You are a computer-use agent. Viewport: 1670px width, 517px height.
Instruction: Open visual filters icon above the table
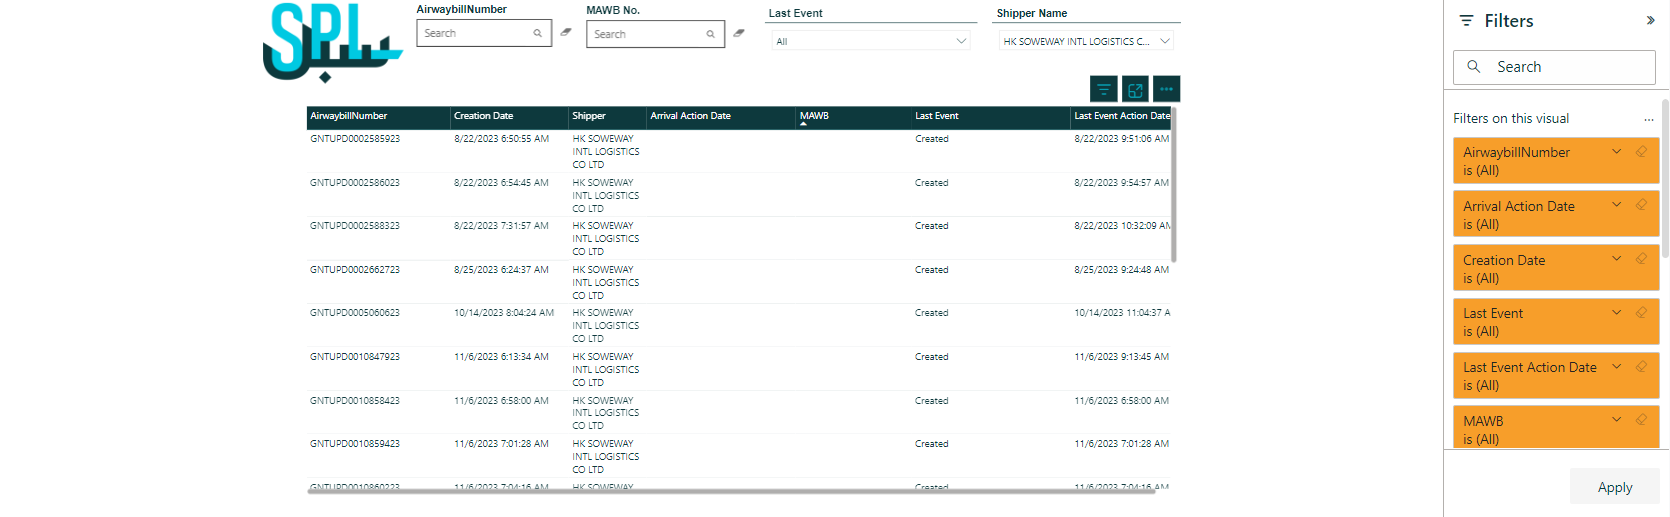(1103, 90)
